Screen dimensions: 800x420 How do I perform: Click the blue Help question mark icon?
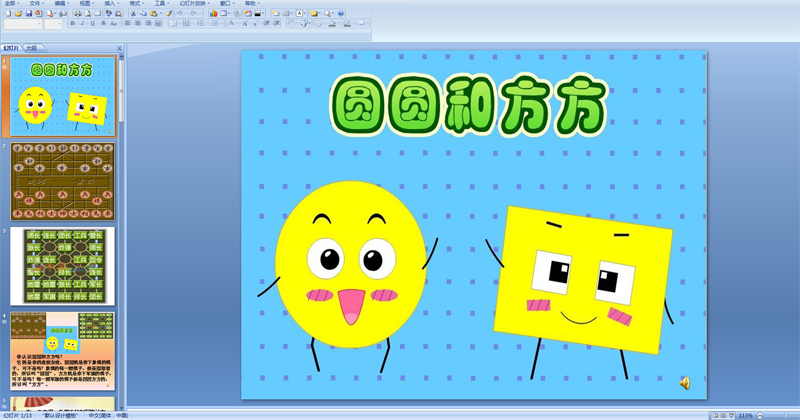click(x=341, y=14)
